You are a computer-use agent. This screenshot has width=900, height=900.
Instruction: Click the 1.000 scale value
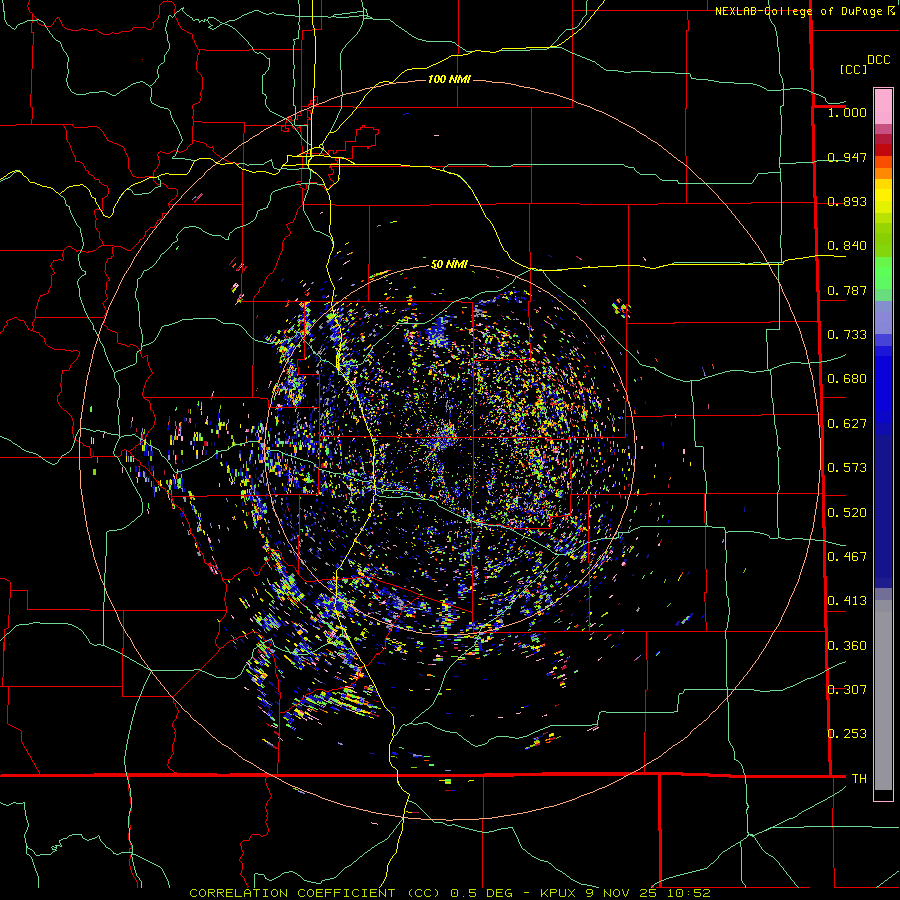click(x=847, y=112)
